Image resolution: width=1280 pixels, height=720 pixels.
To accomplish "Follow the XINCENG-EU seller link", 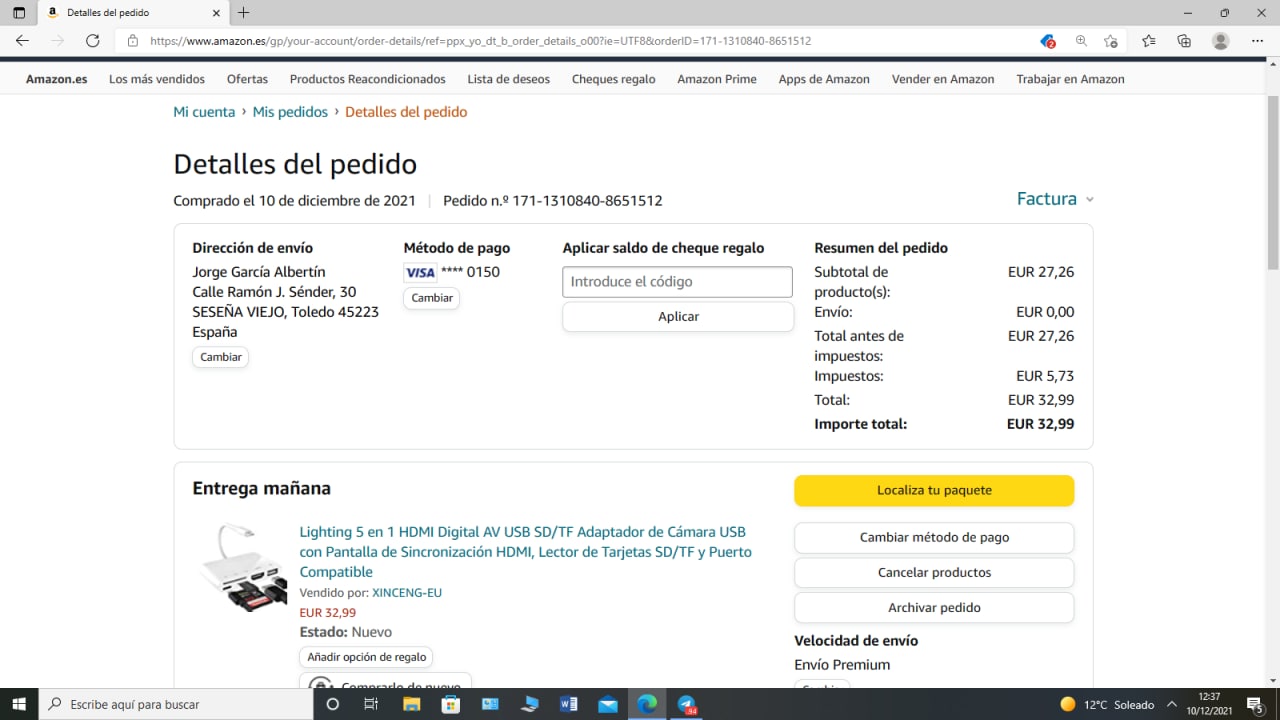I will (407, 593).
